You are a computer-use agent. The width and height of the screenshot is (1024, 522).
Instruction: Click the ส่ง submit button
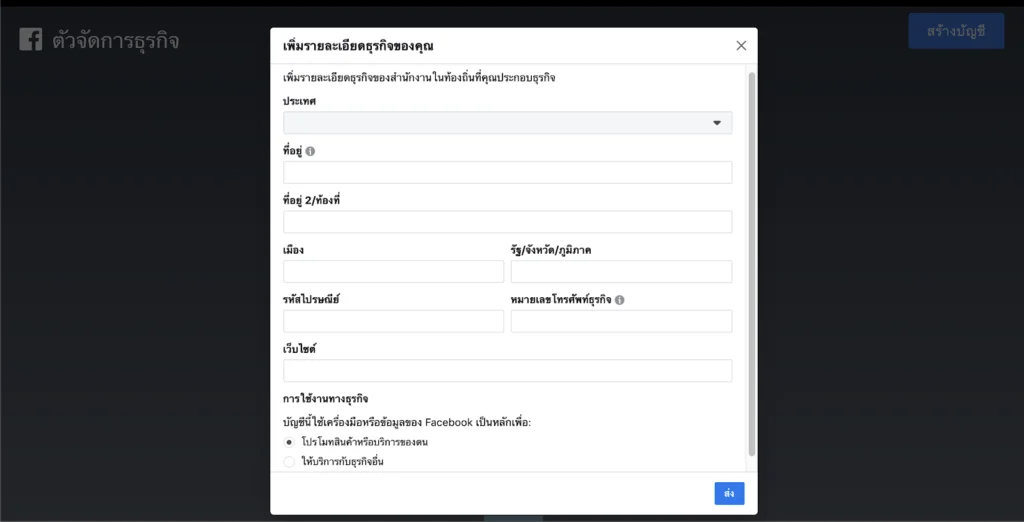point(729,493)
